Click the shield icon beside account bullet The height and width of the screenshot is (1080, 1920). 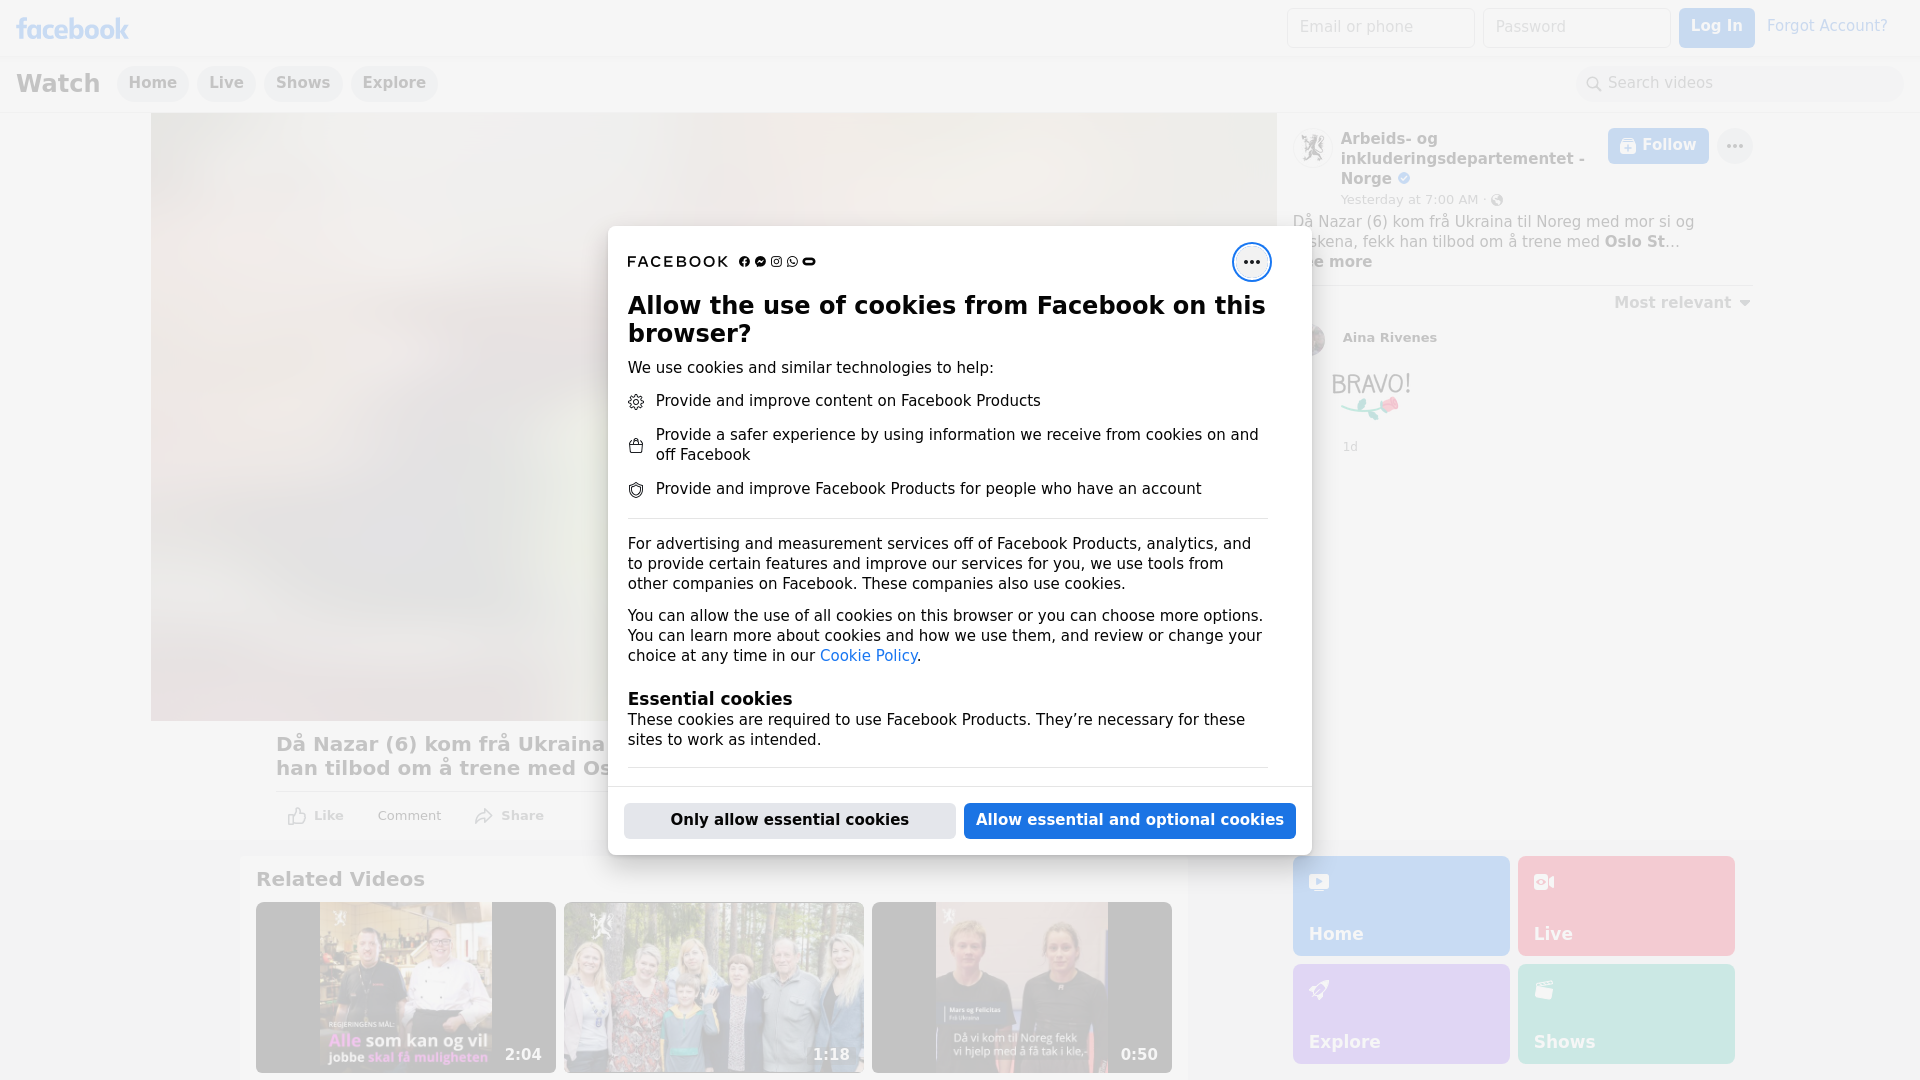[636, 490]
